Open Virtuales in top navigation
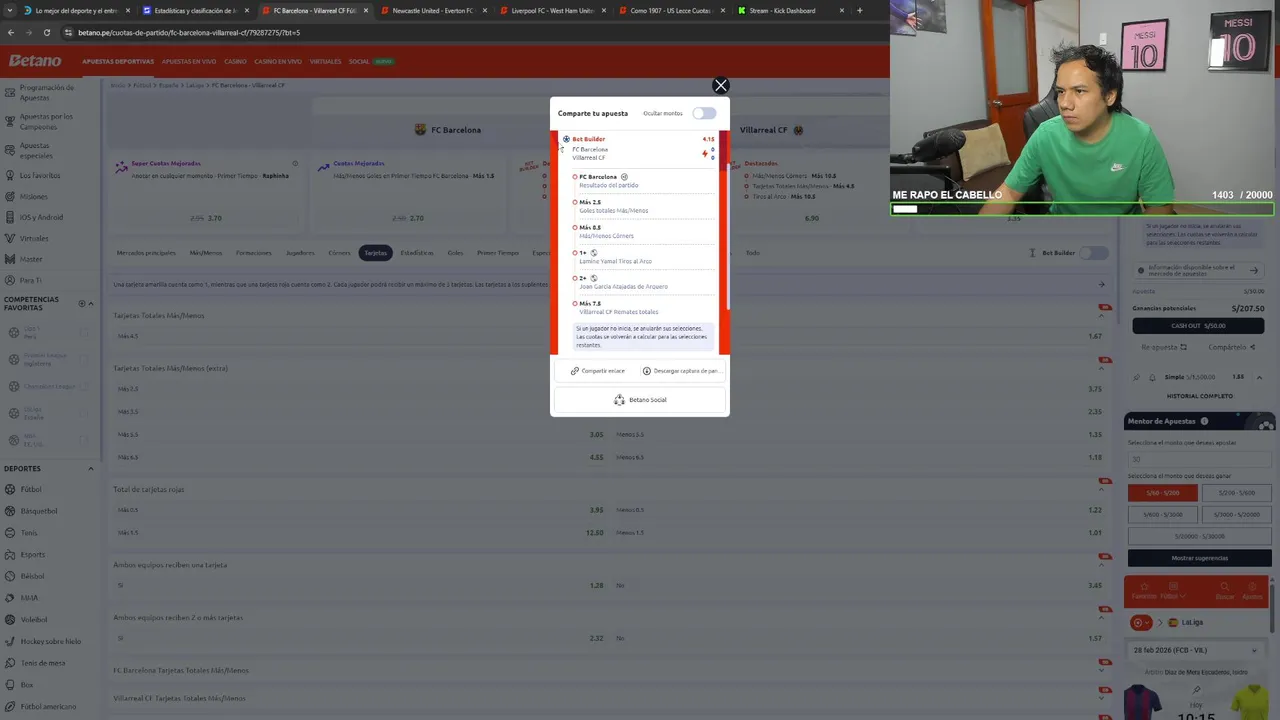Screen dimensions: 1280x720 (x=325, y=61)
